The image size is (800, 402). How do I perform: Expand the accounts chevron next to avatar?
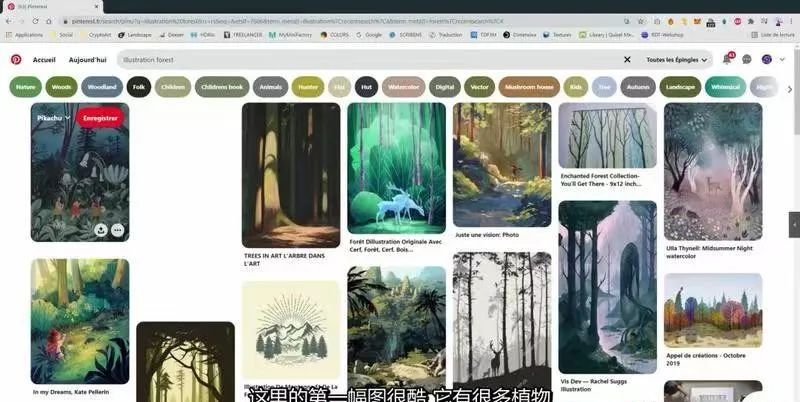(x=782, y=60)
